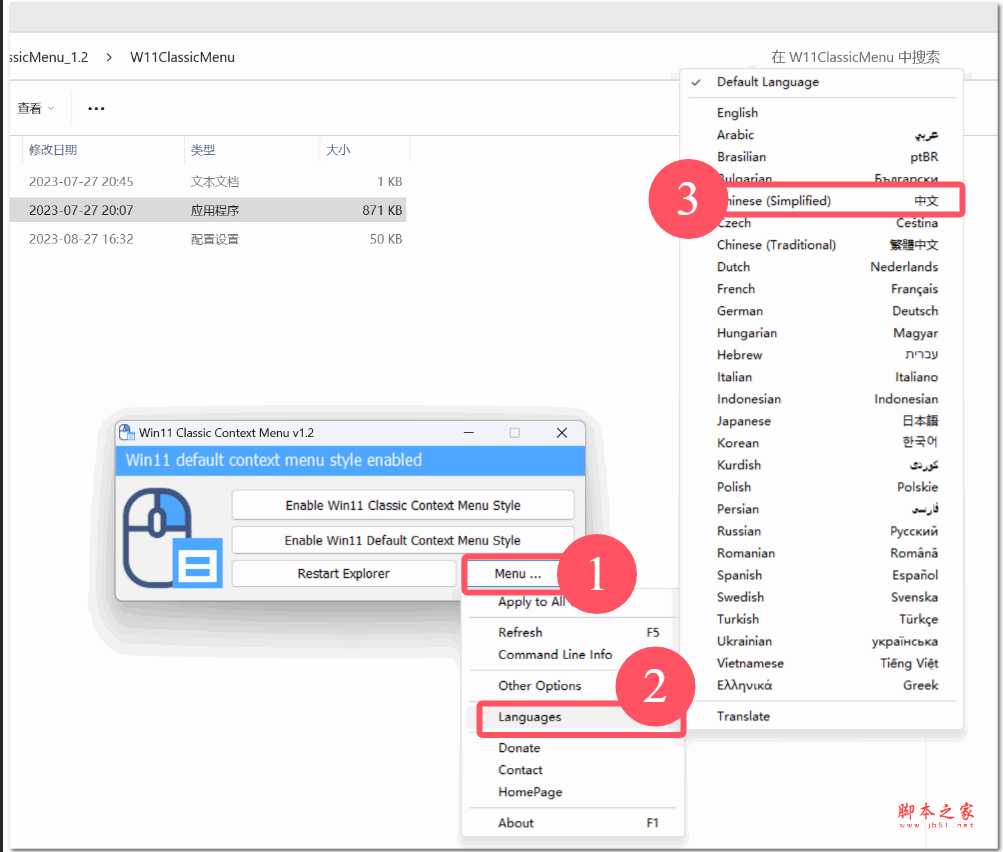Image resolution: width=1003 pixels, height=852 pixels.
Task: Select Chinese (Traditional) 繁體中文 language
Action: (x=821, y=245)
